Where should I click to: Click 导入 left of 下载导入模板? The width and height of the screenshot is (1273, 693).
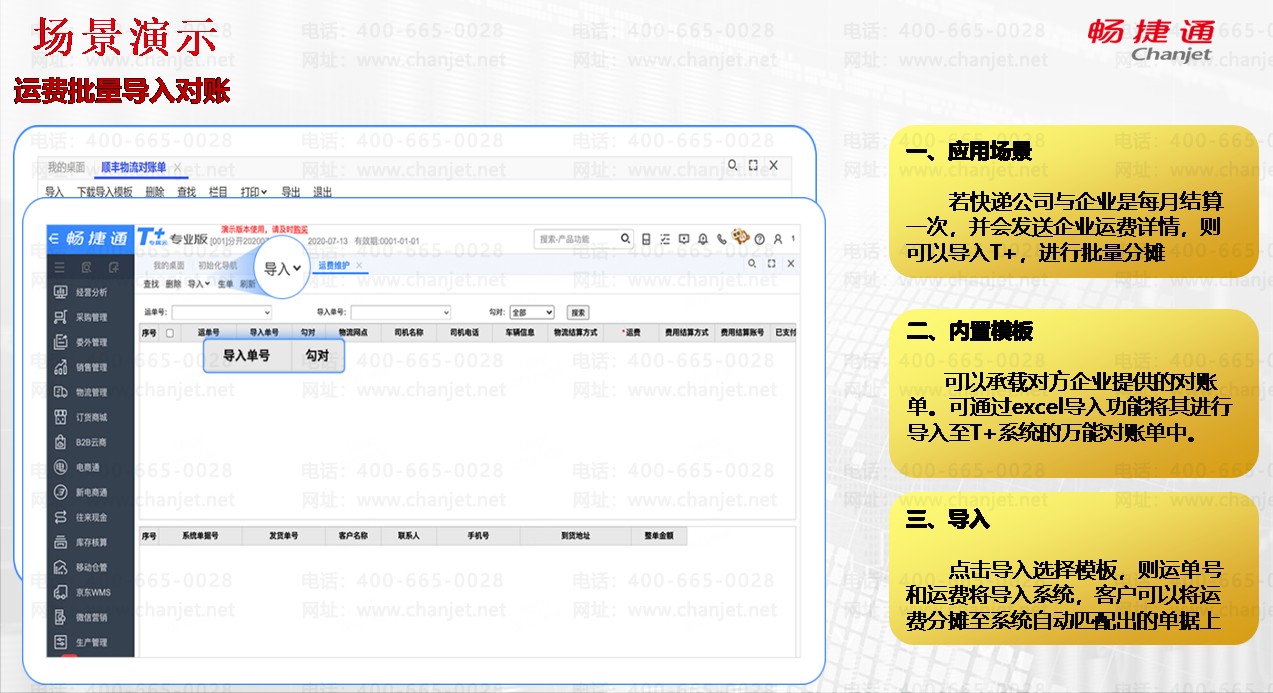click(x=54, y=192)
